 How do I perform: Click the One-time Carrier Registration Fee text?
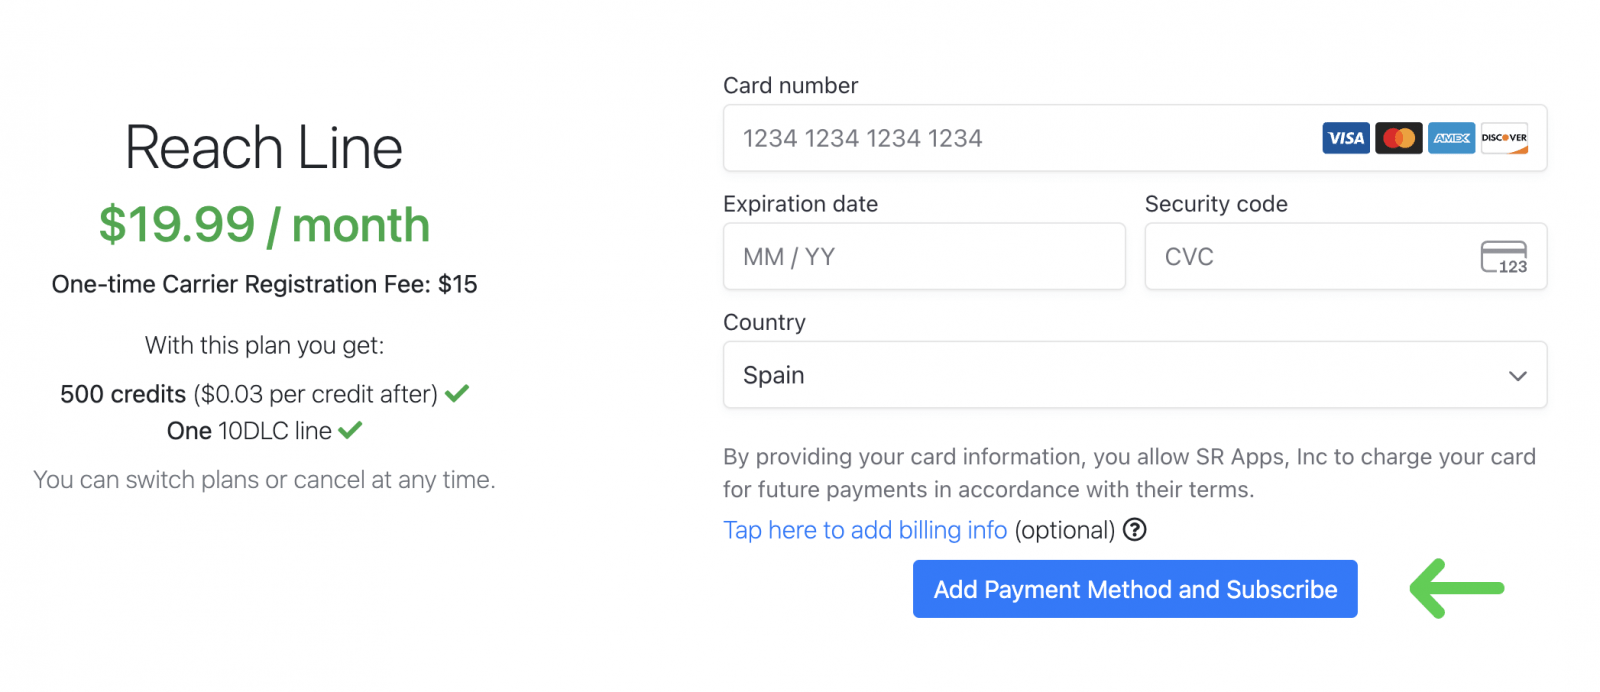pyautogui.click(x=264, y=284)
